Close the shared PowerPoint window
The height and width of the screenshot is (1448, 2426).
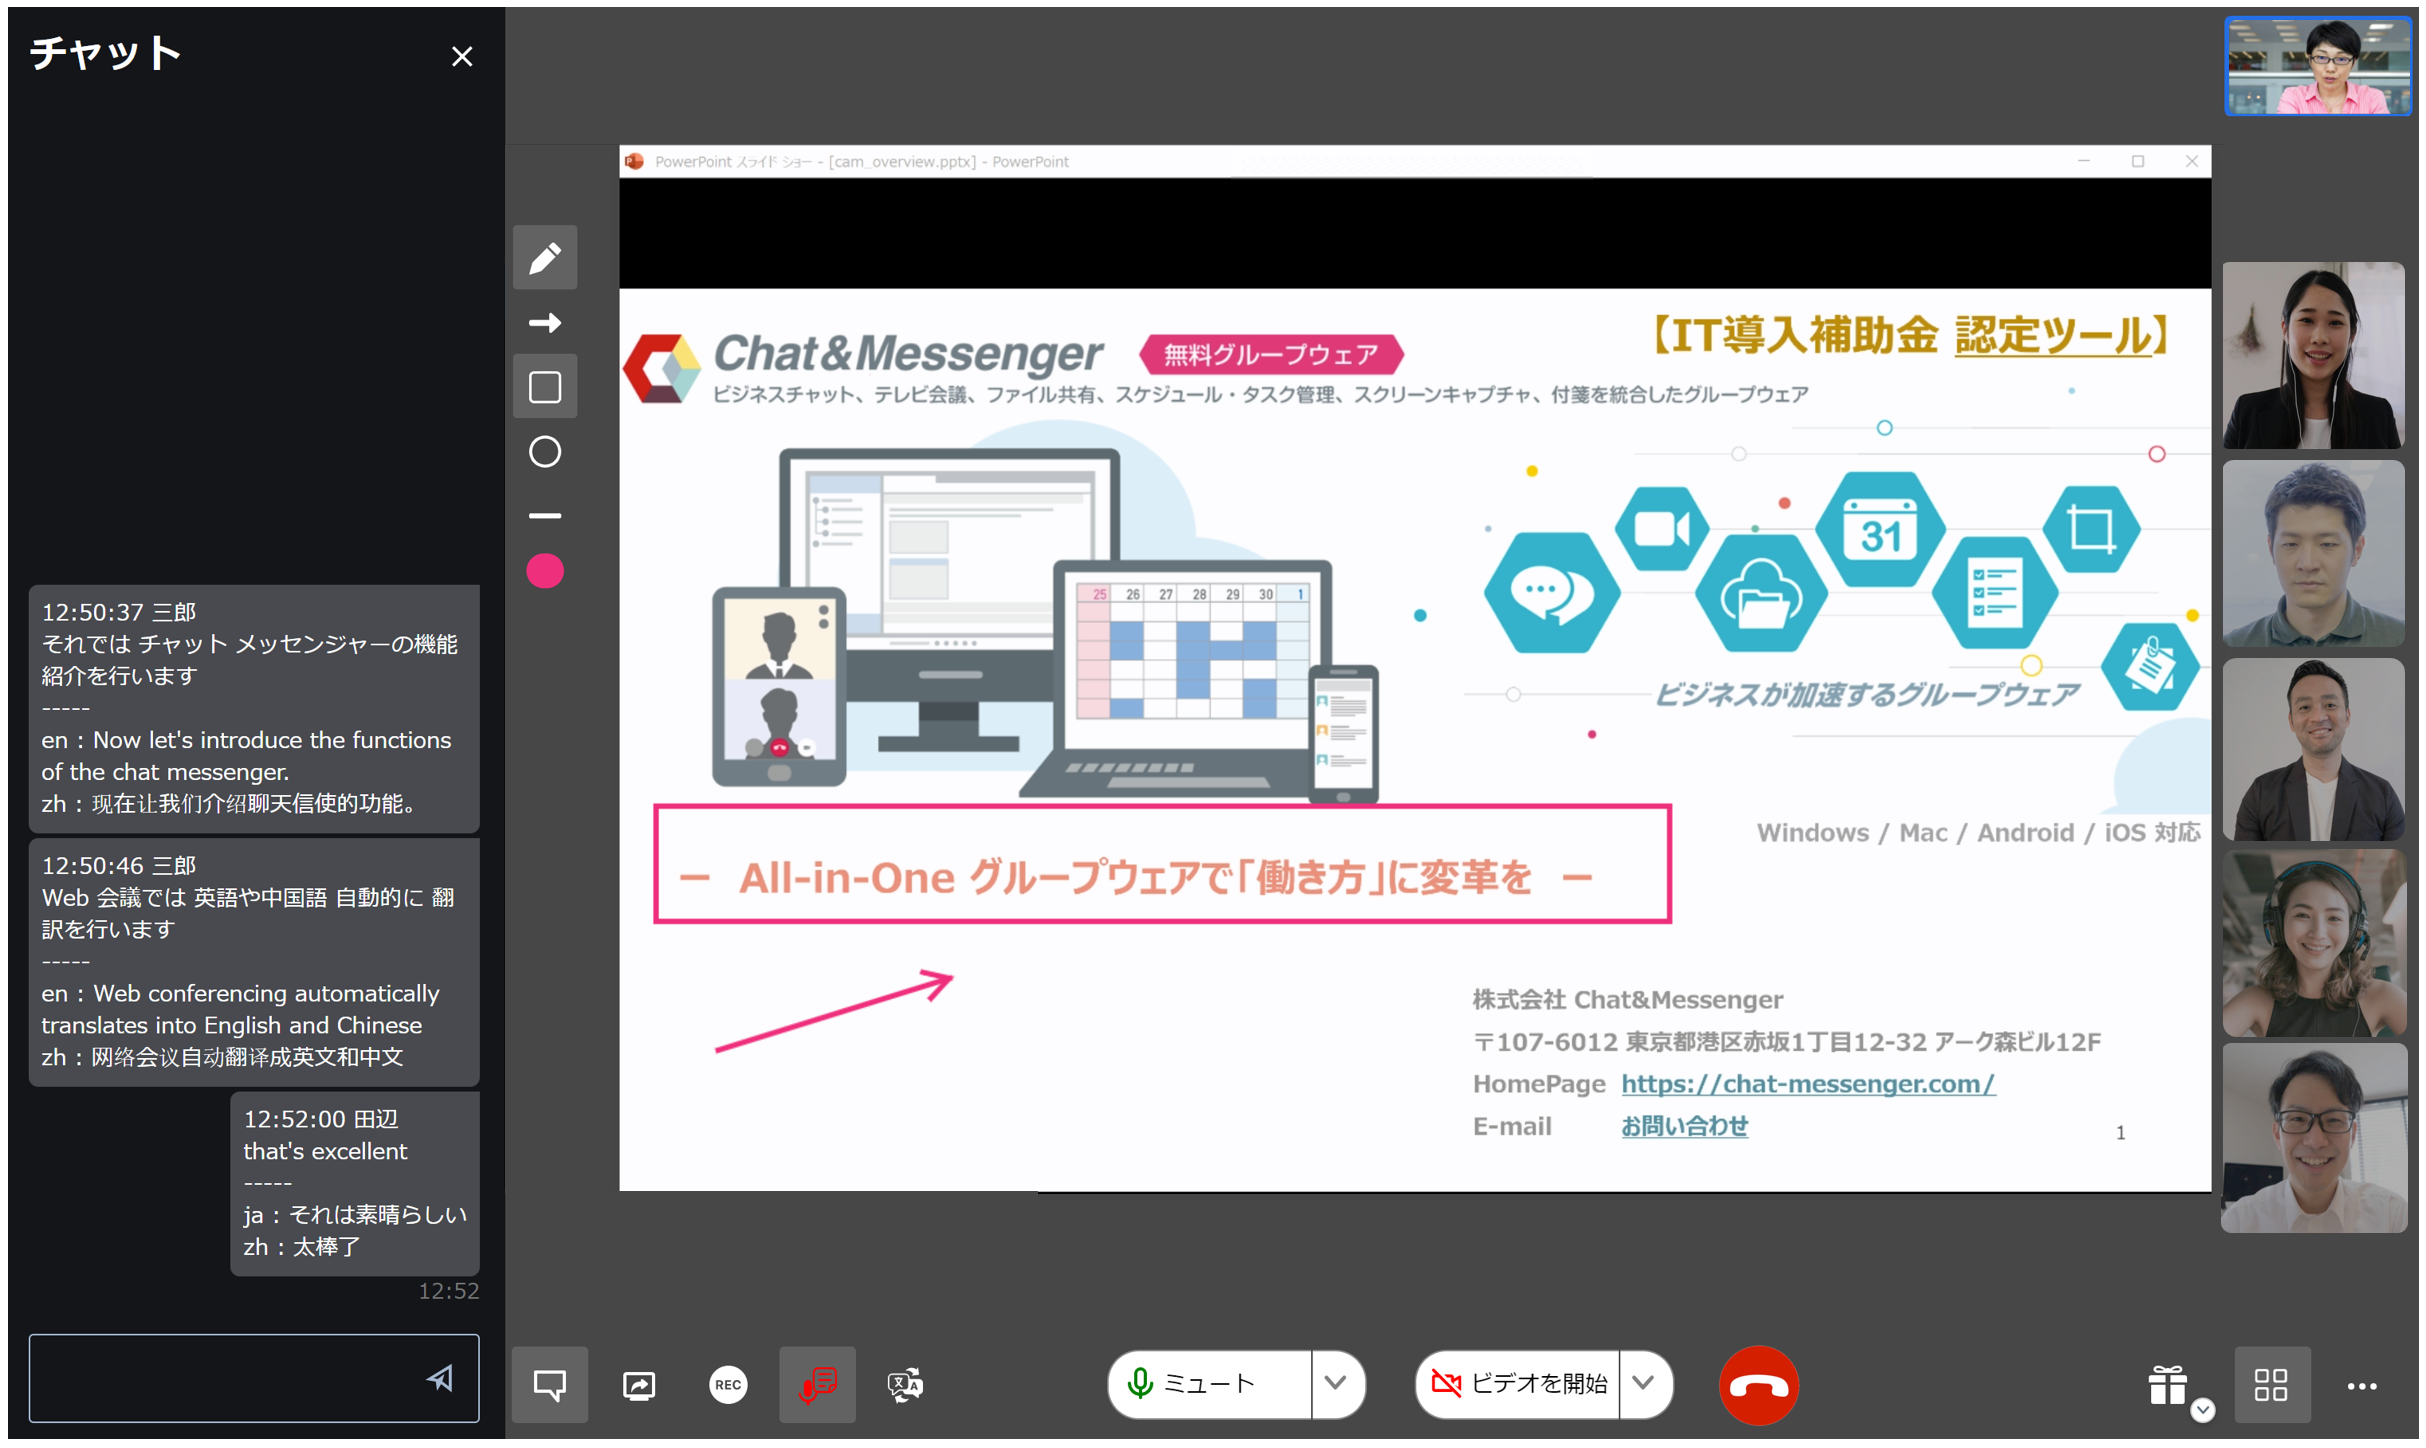point(2191,161)
